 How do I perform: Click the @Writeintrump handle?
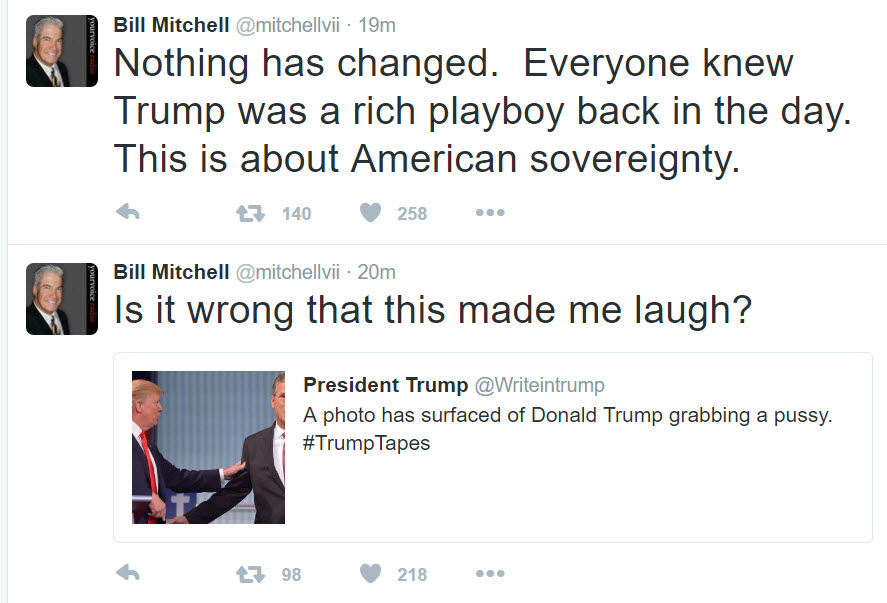540,385
